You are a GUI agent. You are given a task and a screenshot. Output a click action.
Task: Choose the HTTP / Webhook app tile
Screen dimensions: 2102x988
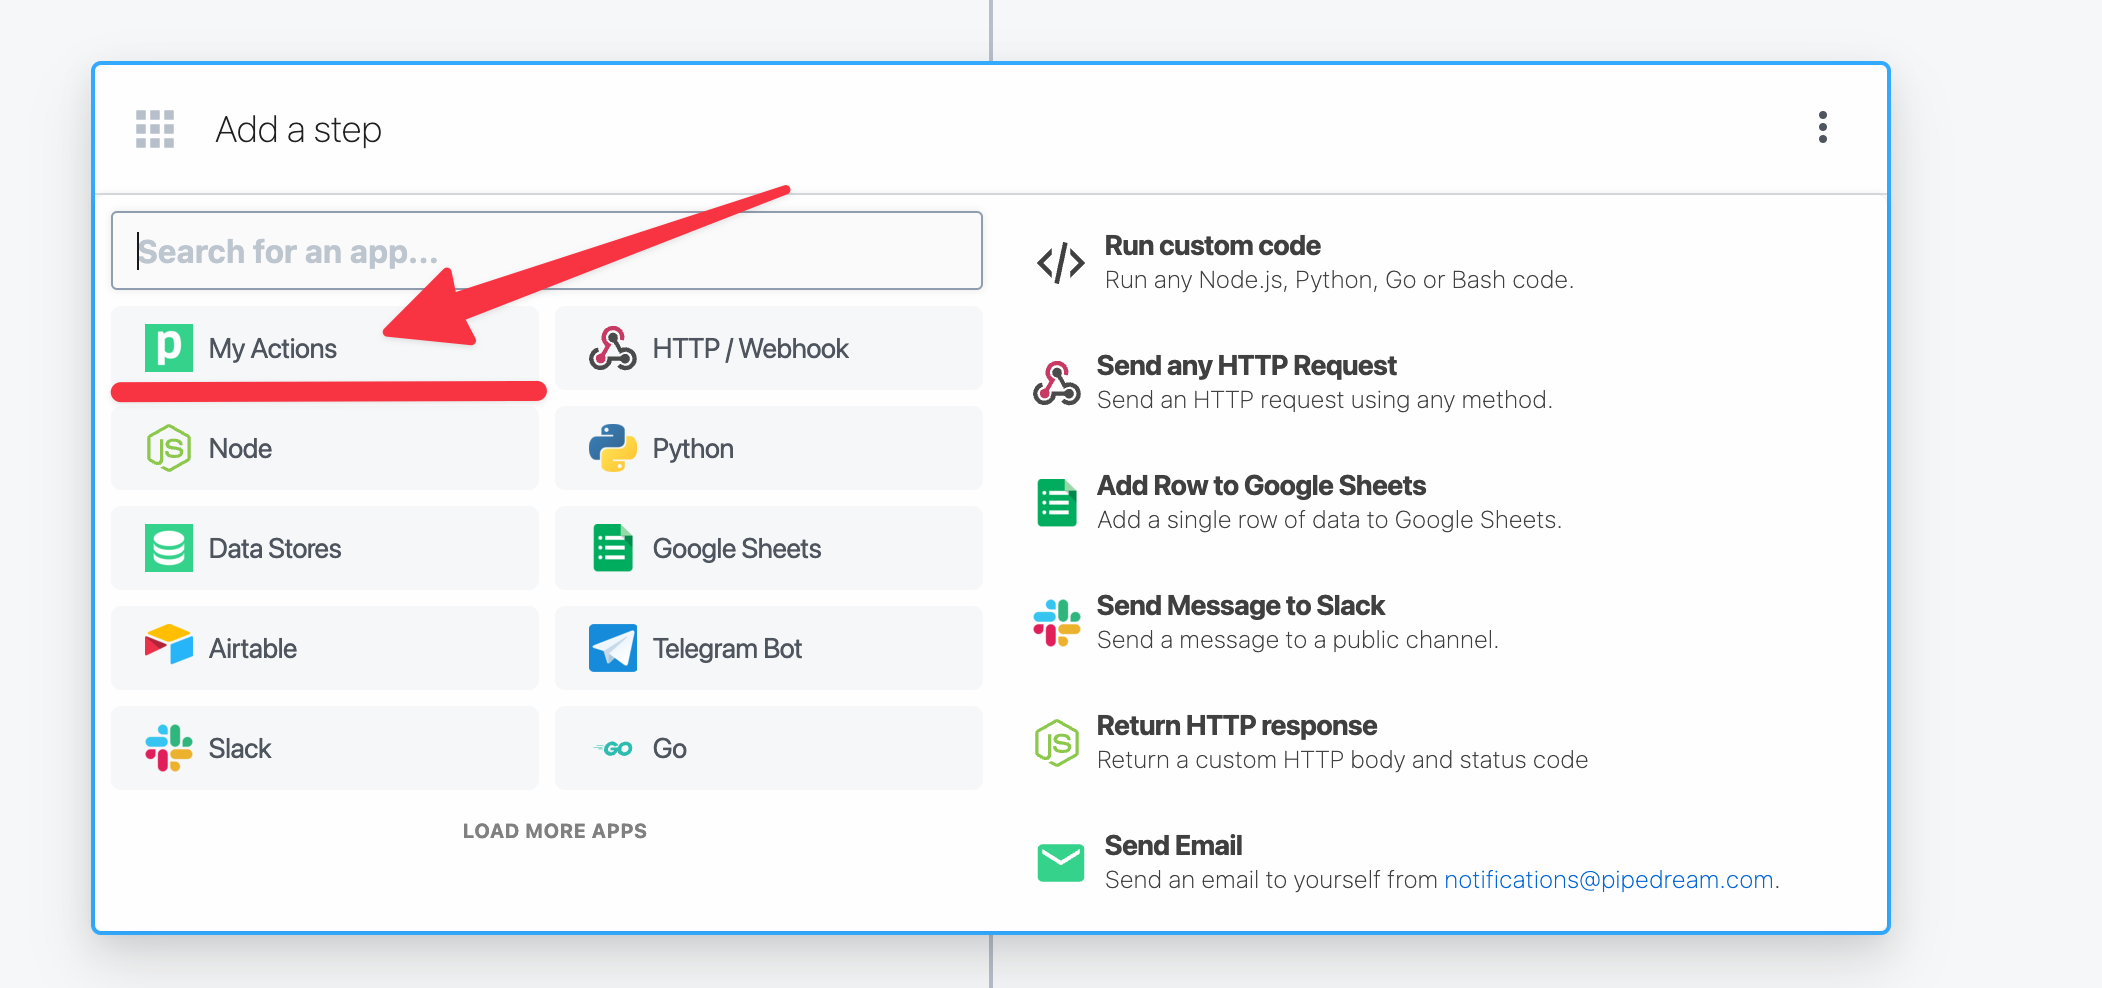(769, 348)
